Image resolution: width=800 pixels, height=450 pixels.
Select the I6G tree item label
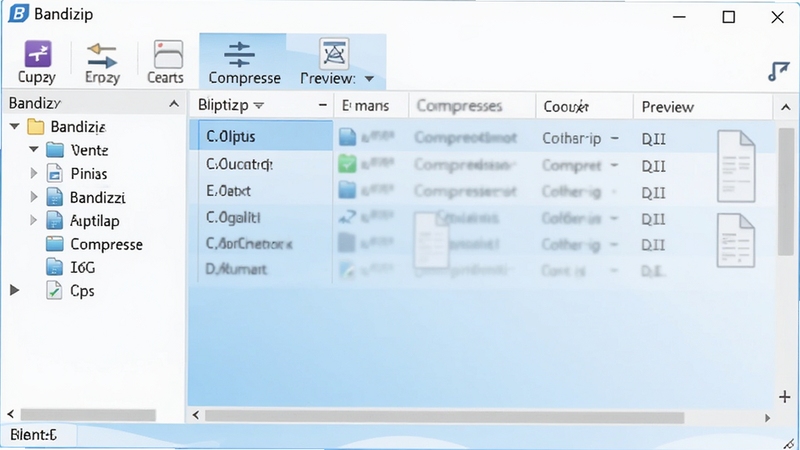click(x=83, y=267)
